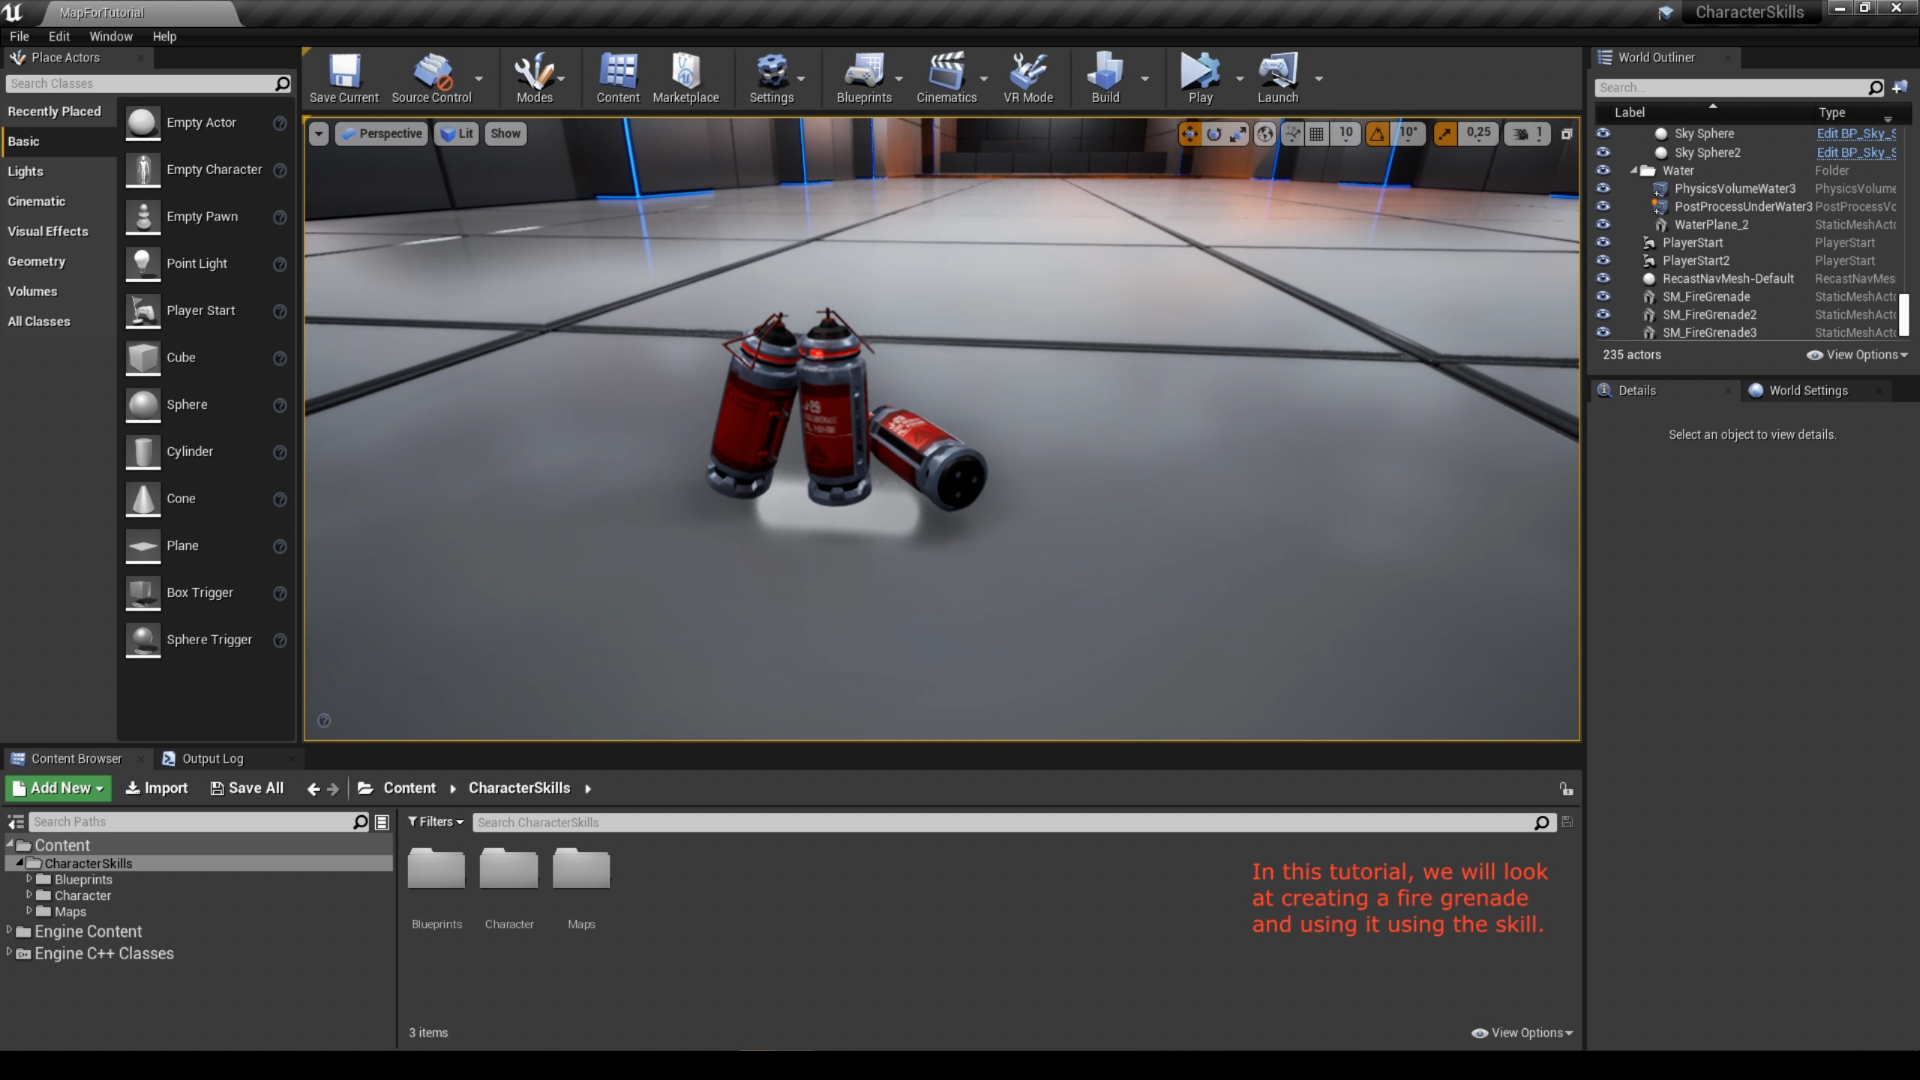Click the Import button
Screen dimensions: 1920x1080
[x=157, y=788]
